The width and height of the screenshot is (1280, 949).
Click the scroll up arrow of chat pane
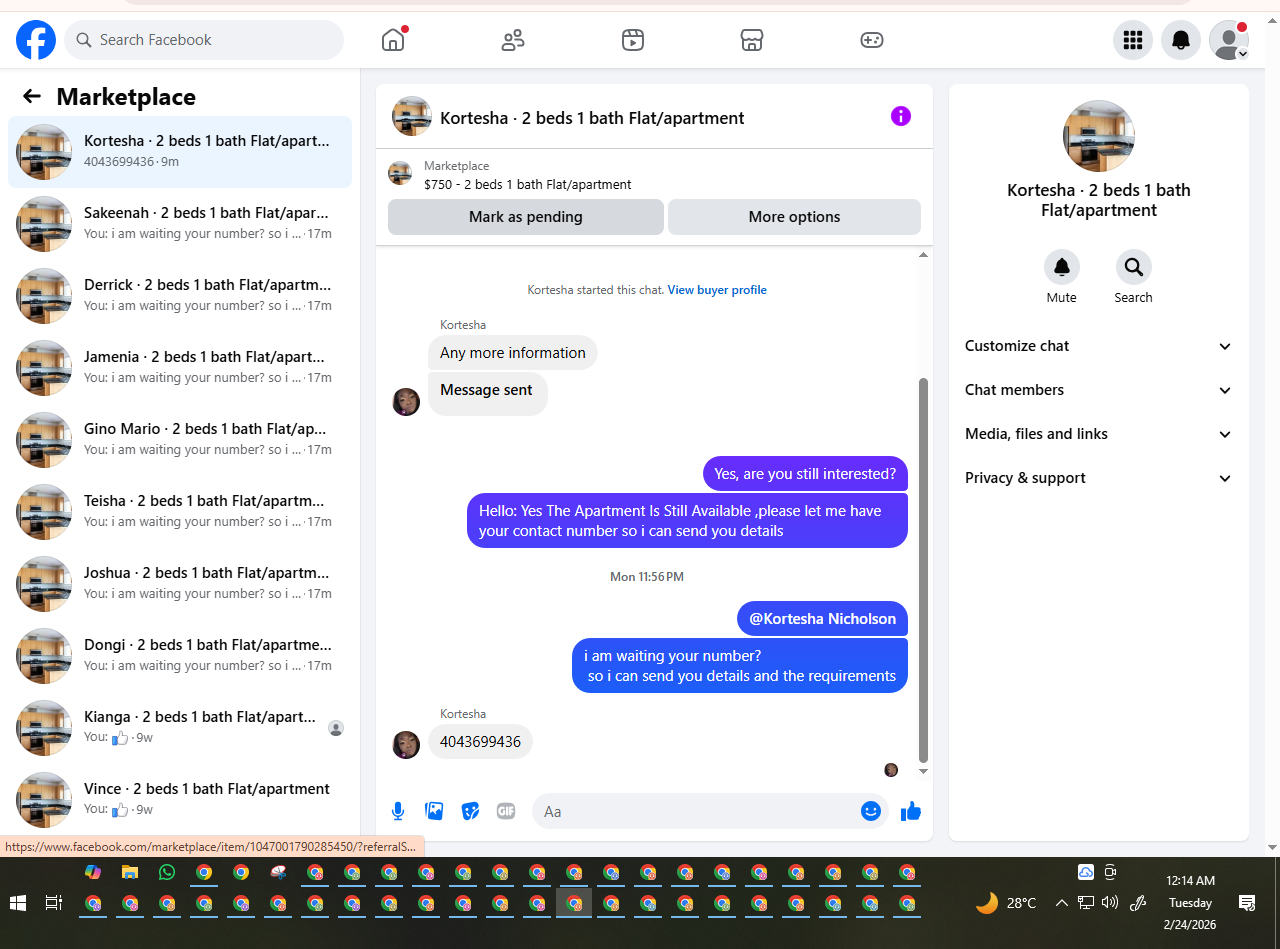pos(923,256)
